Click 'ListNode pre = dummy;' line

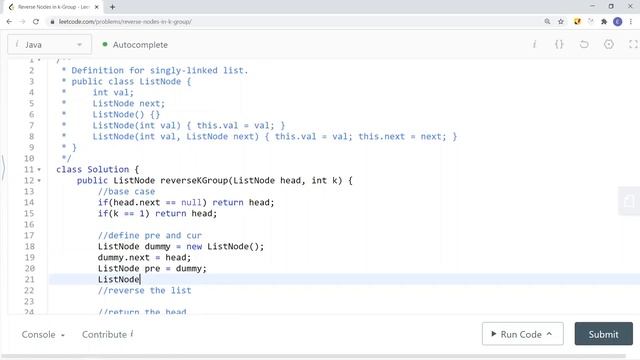click(152, 269)
